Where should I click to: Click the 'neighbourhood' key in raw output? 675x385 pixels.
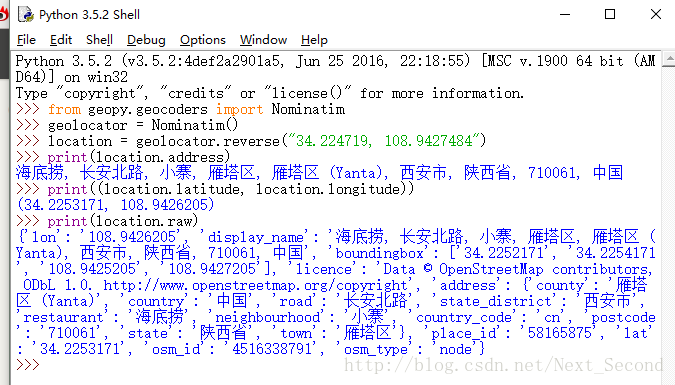268,317
